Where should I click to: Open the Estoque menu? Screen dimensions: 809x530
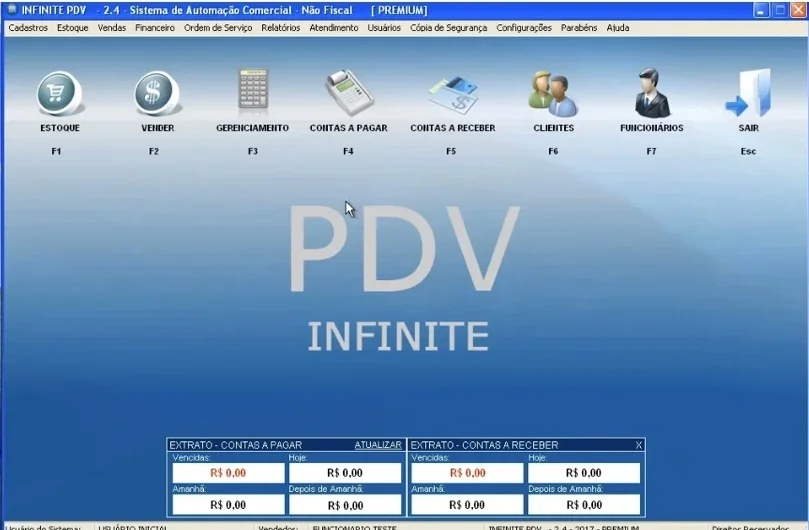72,28
